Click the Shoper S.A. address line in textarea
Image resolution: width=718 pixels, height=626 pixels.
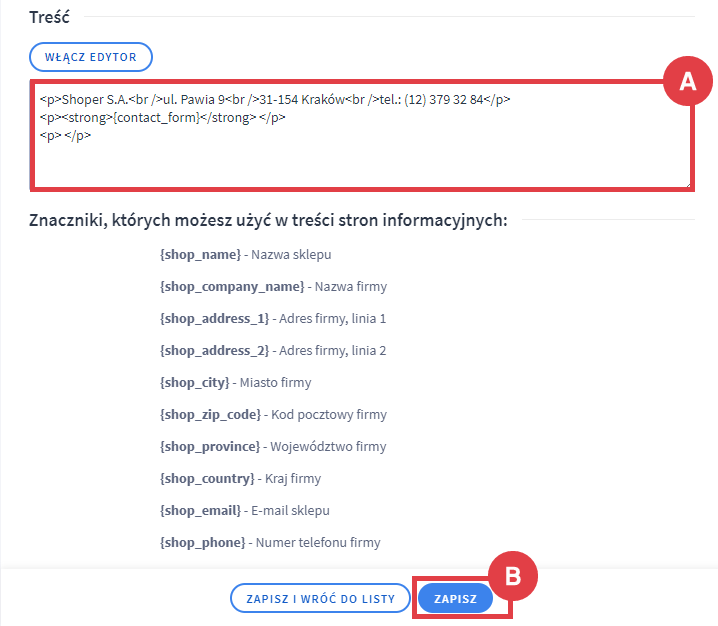276,100
